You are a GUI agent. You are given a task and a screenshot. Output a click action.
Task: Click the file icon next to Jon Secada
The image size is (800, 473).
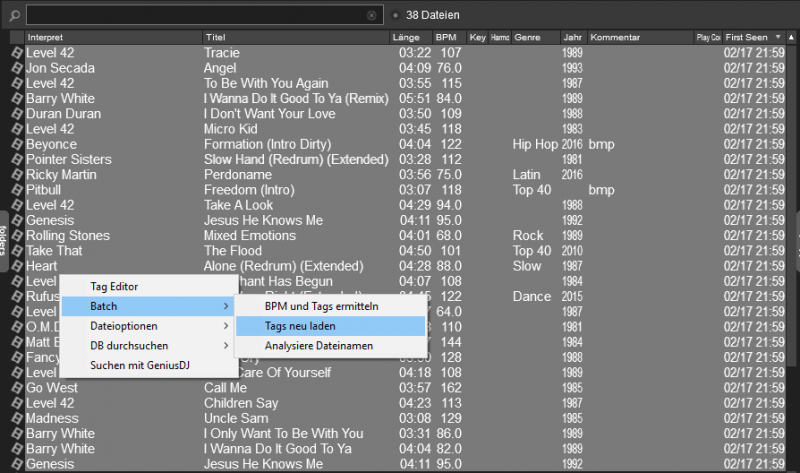click(16, 68)
